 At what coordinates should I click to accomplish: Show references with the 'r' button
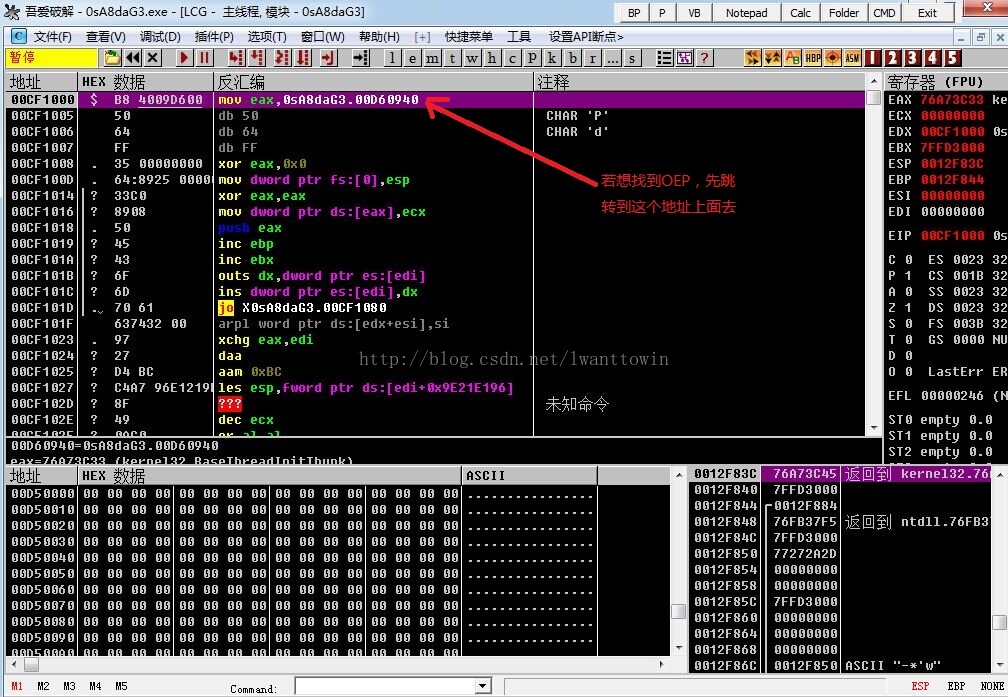tap(592, 58)
